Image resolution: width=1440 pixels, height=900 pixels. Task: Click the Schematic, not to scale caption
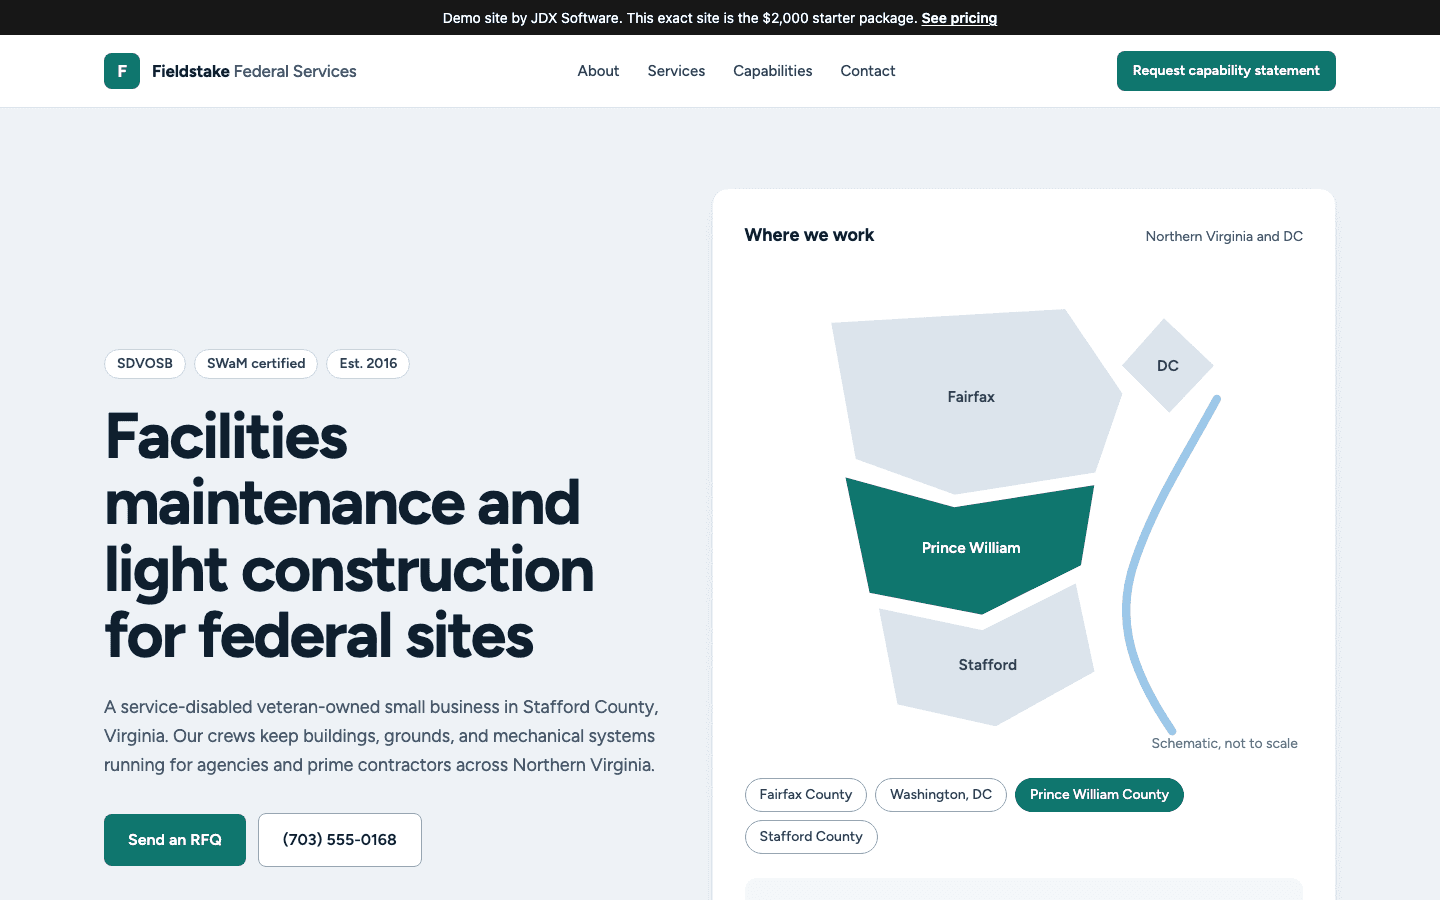[1224, 743]
